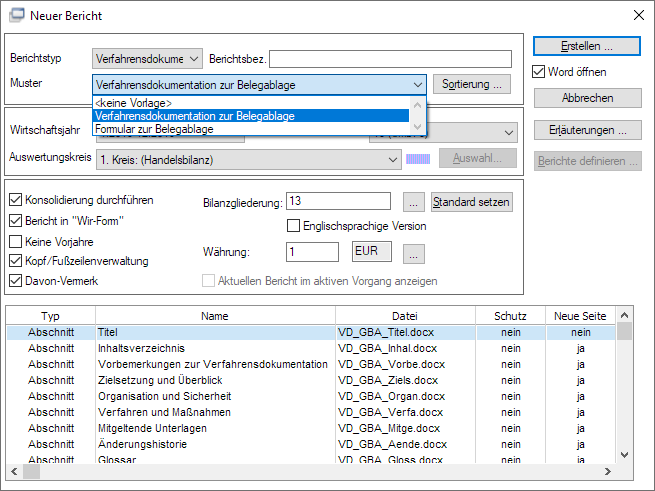Uncheck the Davon-Vermerk option
The height and width of the screenshot is (491, 655).
point(15,280)
